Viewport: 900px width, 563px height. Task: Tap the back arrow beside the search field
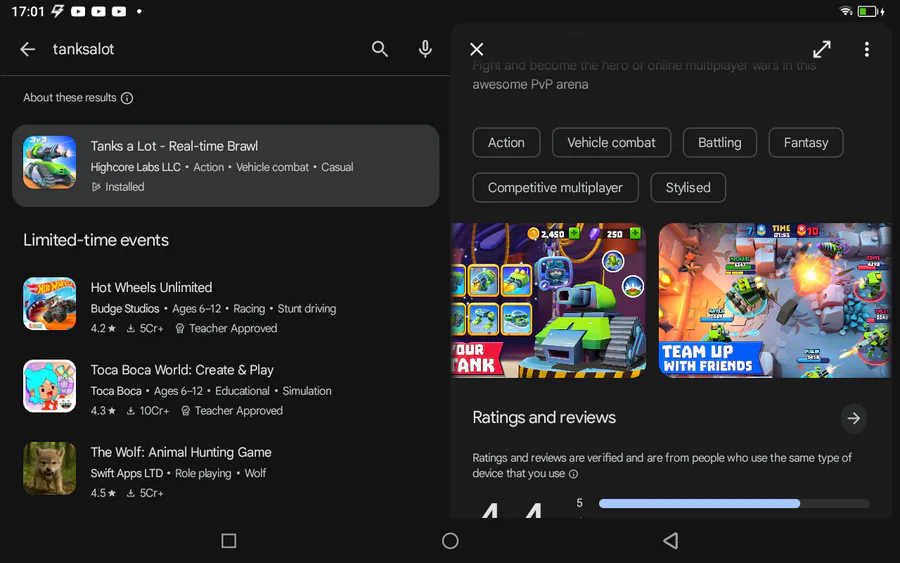click(28, 49)
